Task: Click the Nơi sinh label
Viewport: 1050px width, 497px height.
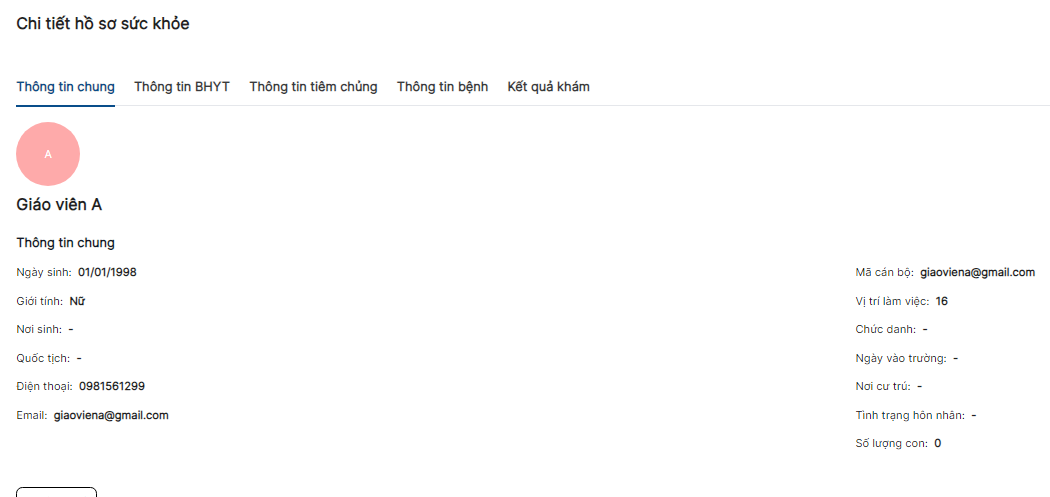Action: 40,330
